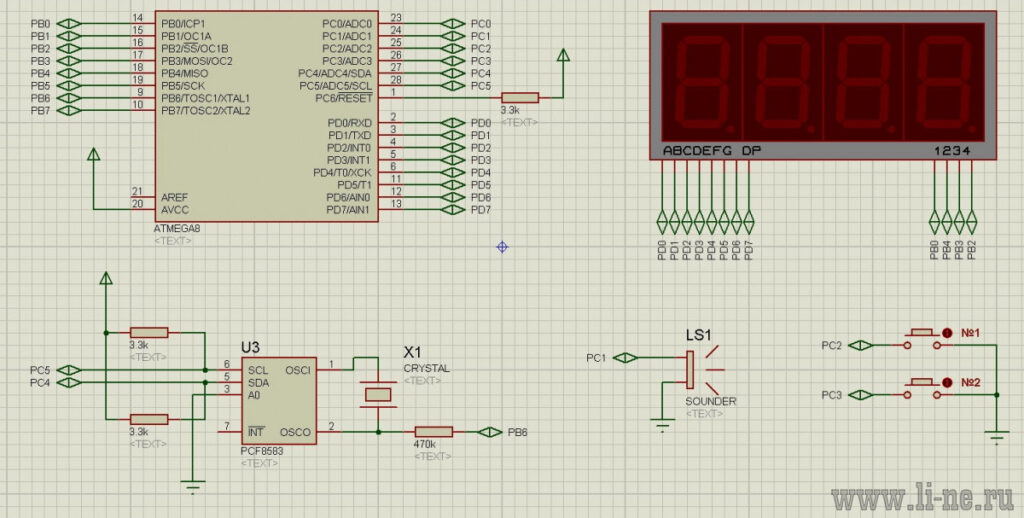1024x518 pixels.
Task: Select the ATMEGA8 microcontroller body
Action: [266, 116]
